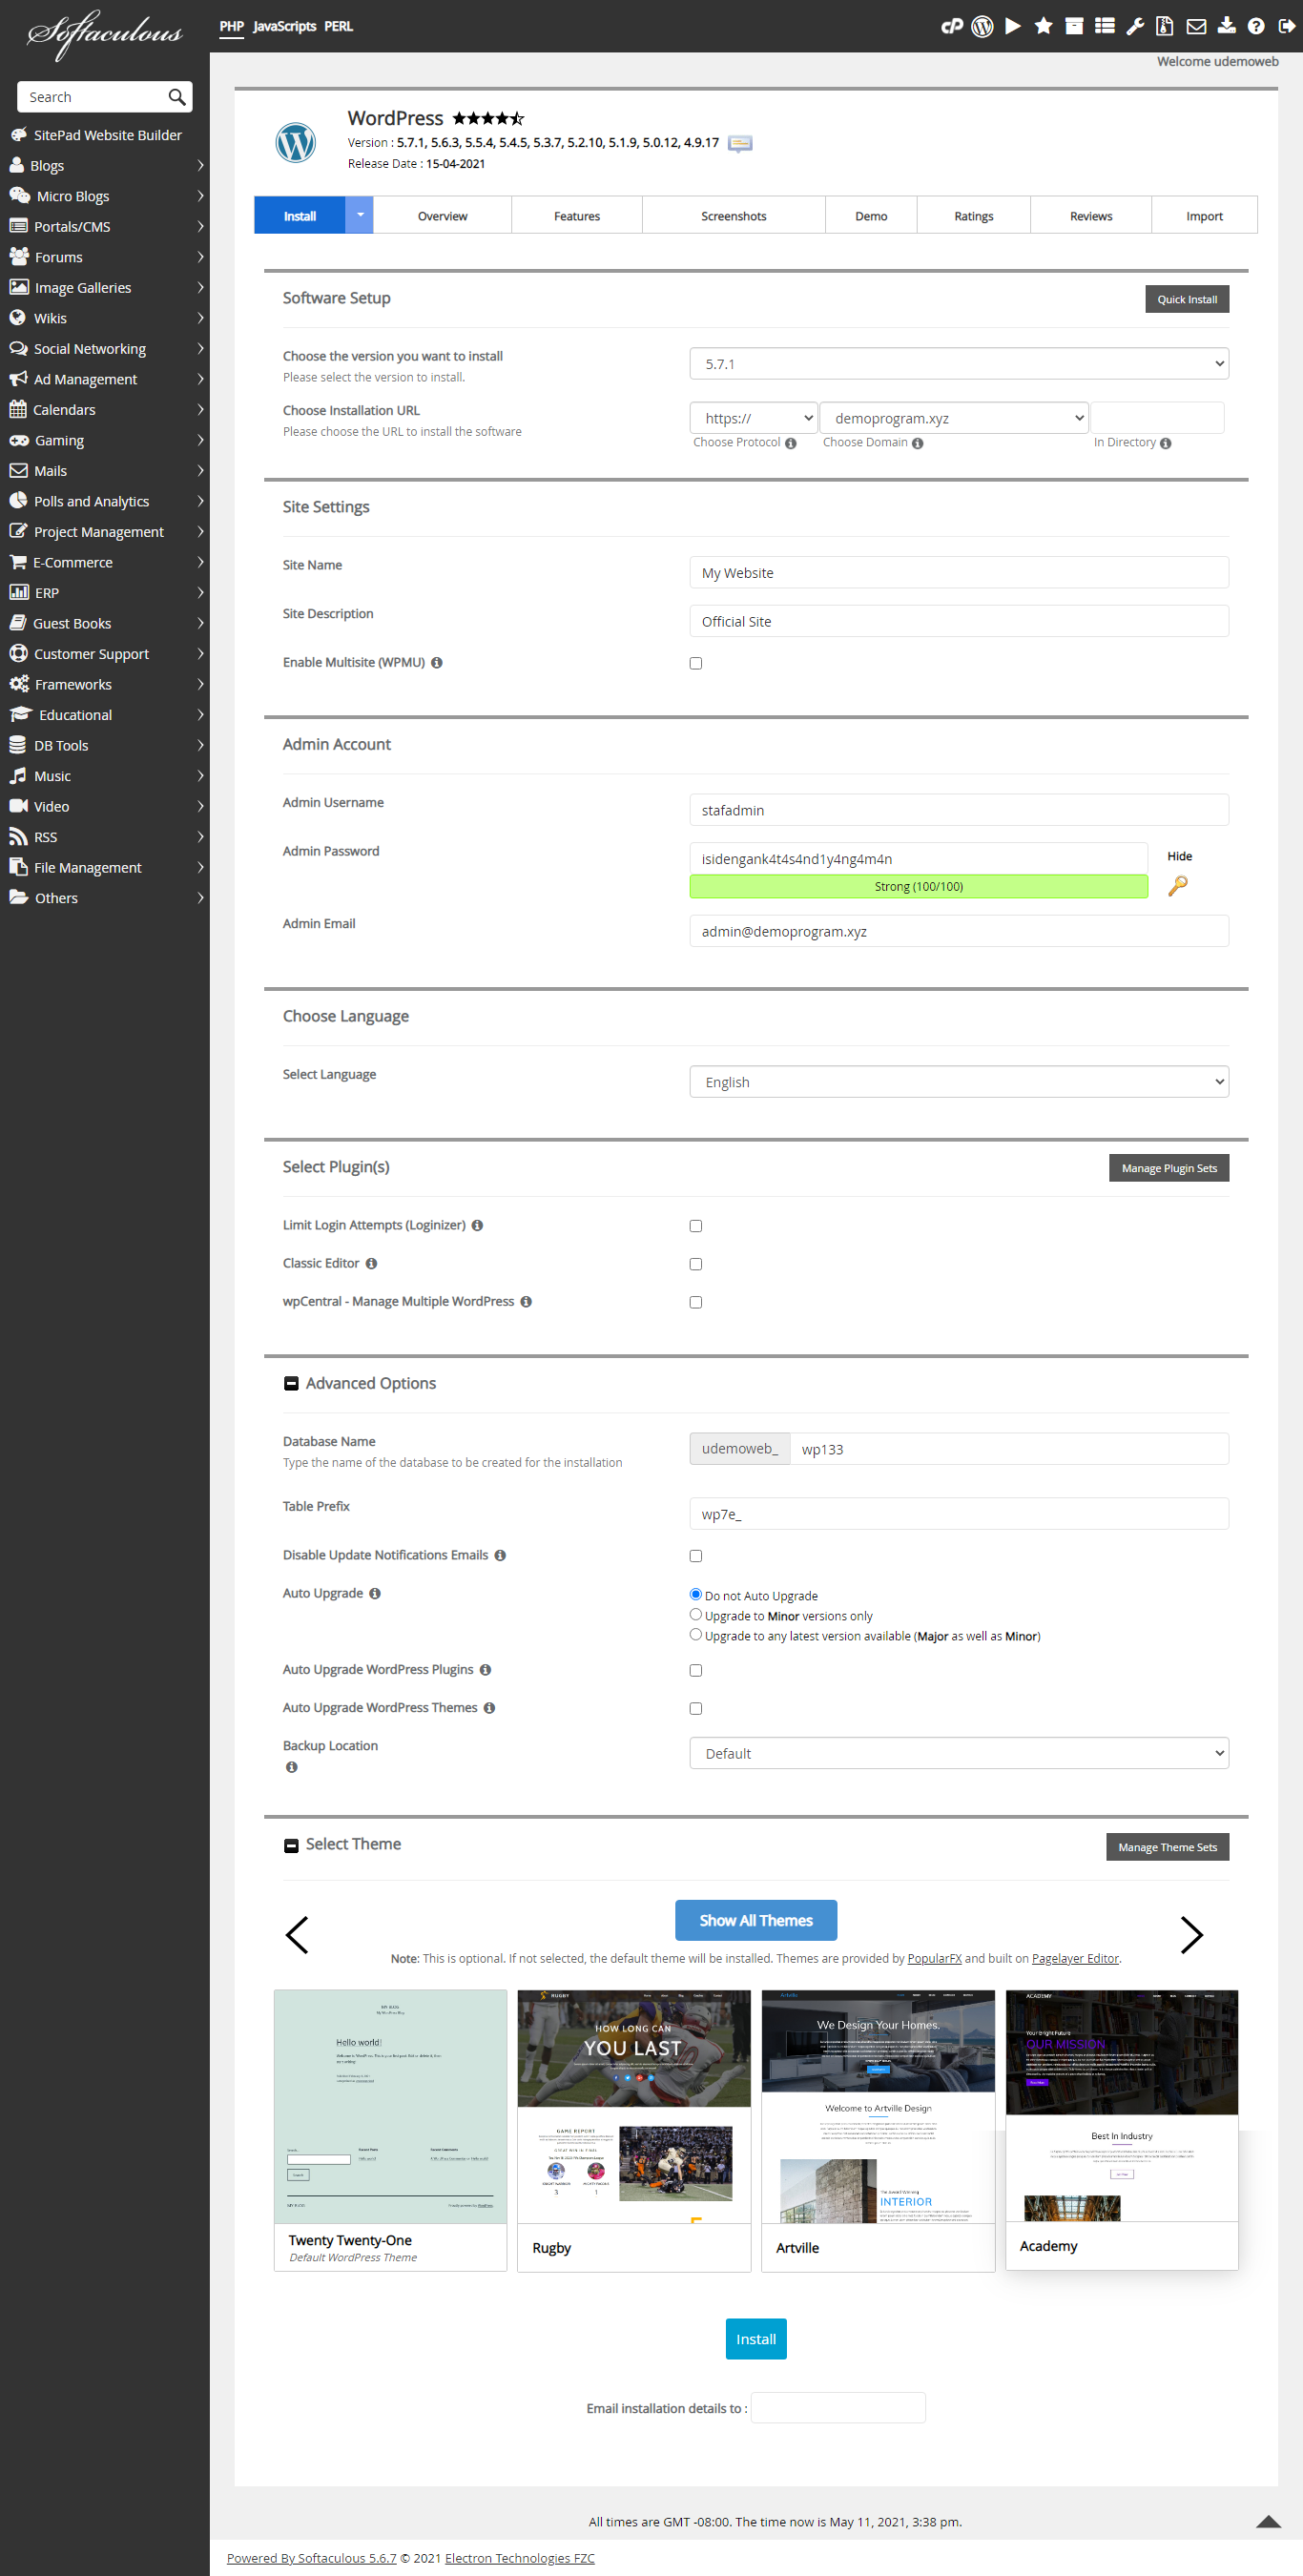Viewport: 1303px width, 2576px height.
Task: Open the Demo tab
Action: pyautogui.click(x=871, y=215)
